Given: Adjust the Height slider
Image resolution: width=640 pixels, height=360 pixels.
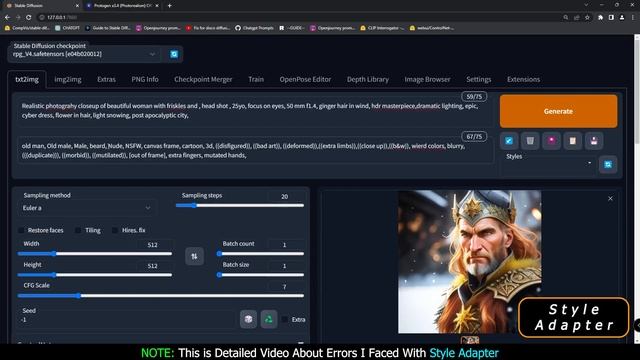Looking at the screenshot, I should pyautogui.click(x=95, y=275).
